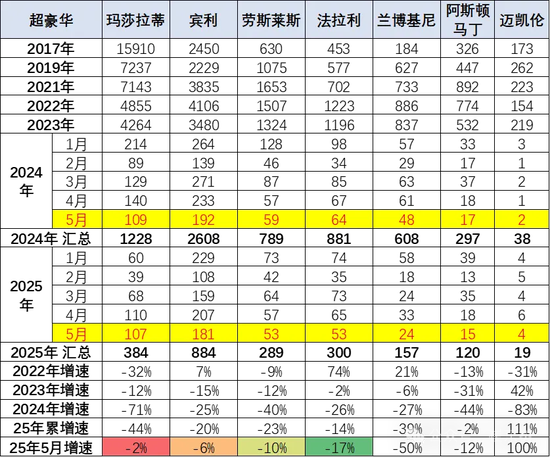550x457 pixels.
Task: Select the 2023年增速 row label
Action: [x=51, y=390]
